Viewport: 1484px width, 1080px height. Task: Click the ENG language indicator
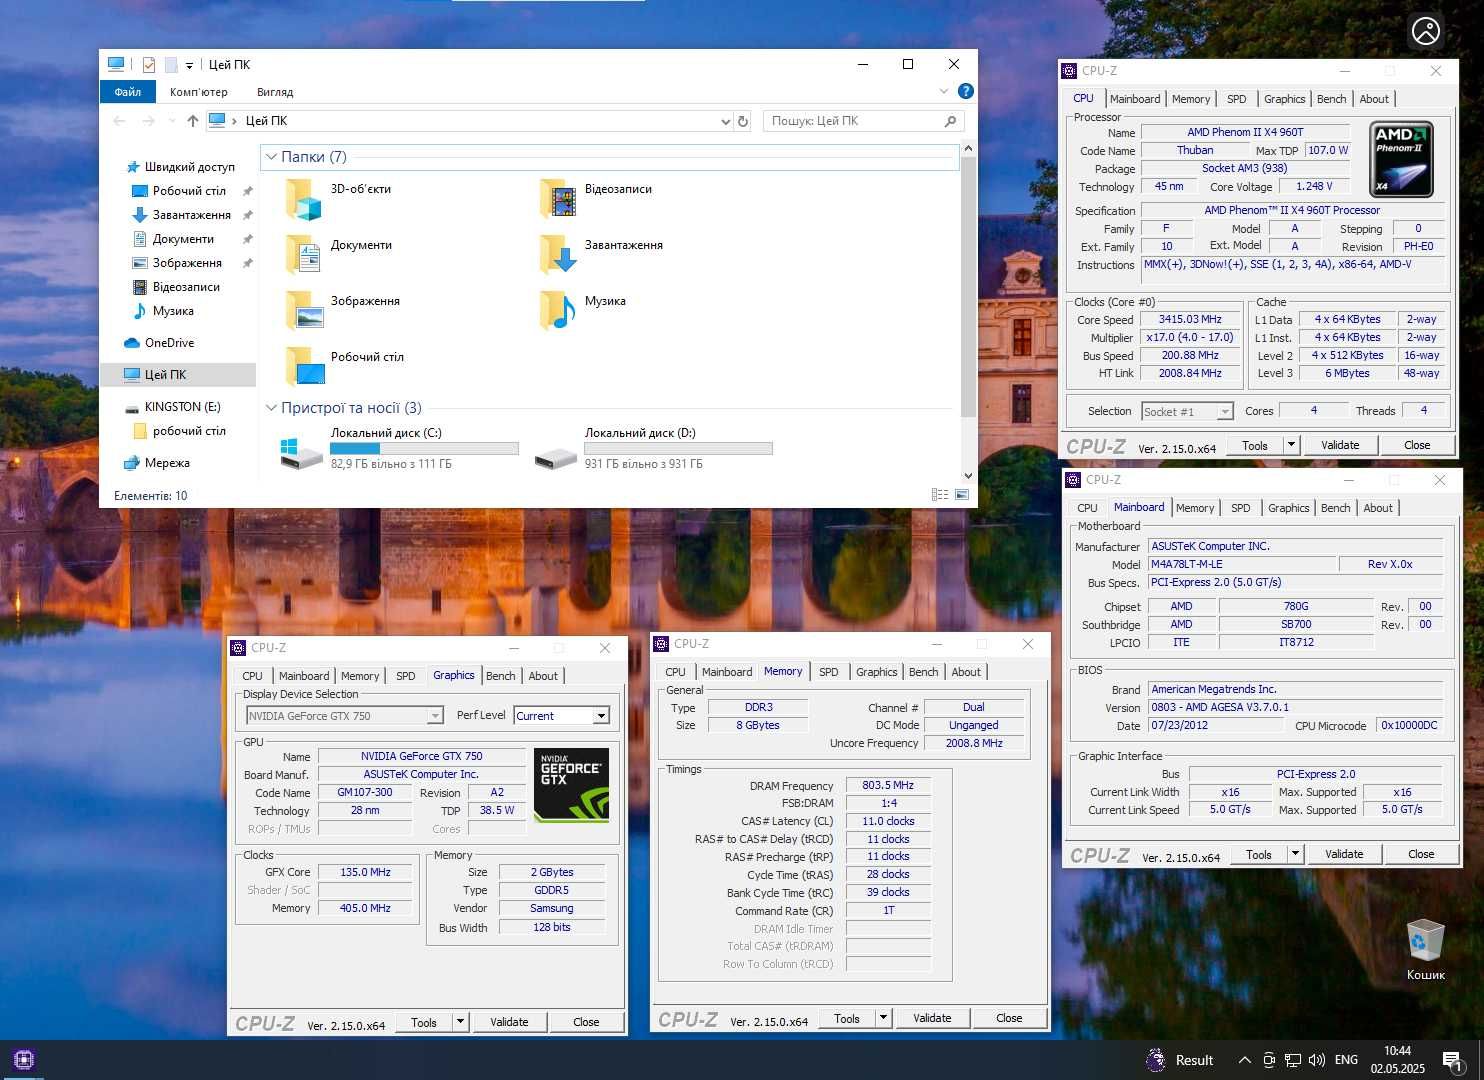click(1346, 1060)
